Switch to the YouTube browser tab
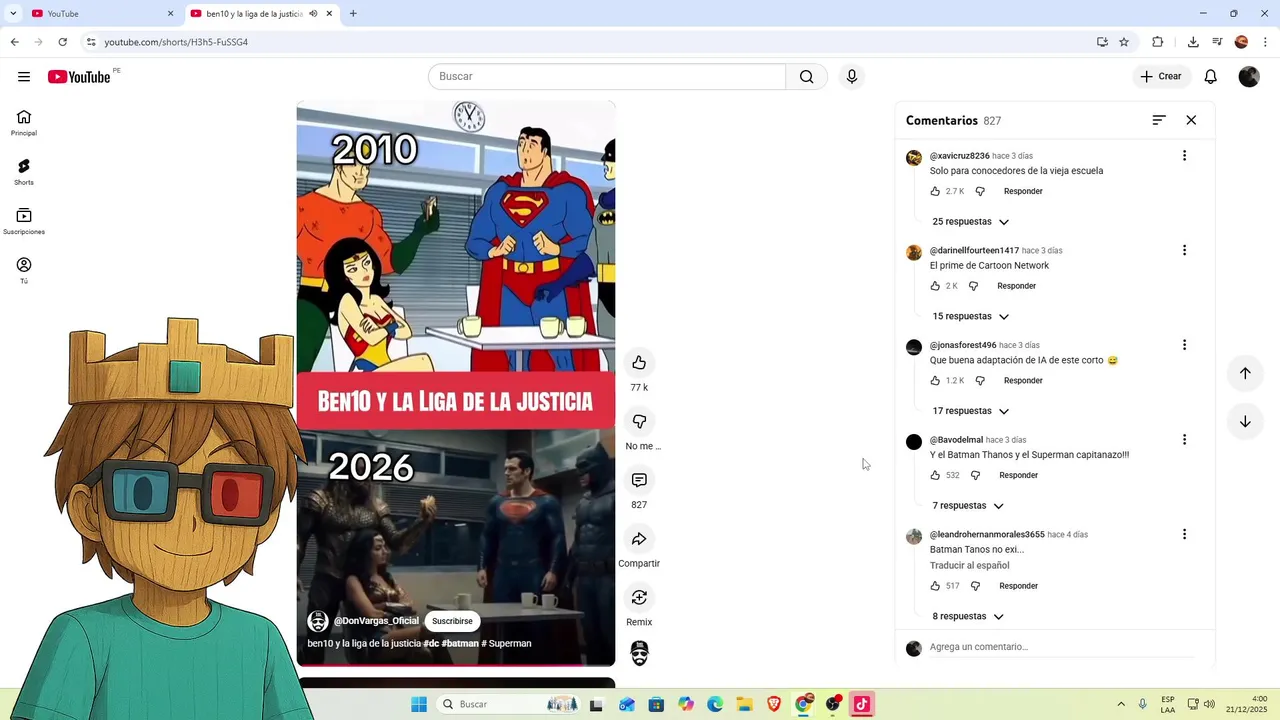The height and width of the screenshot is (720, 1280). (102, 14)
